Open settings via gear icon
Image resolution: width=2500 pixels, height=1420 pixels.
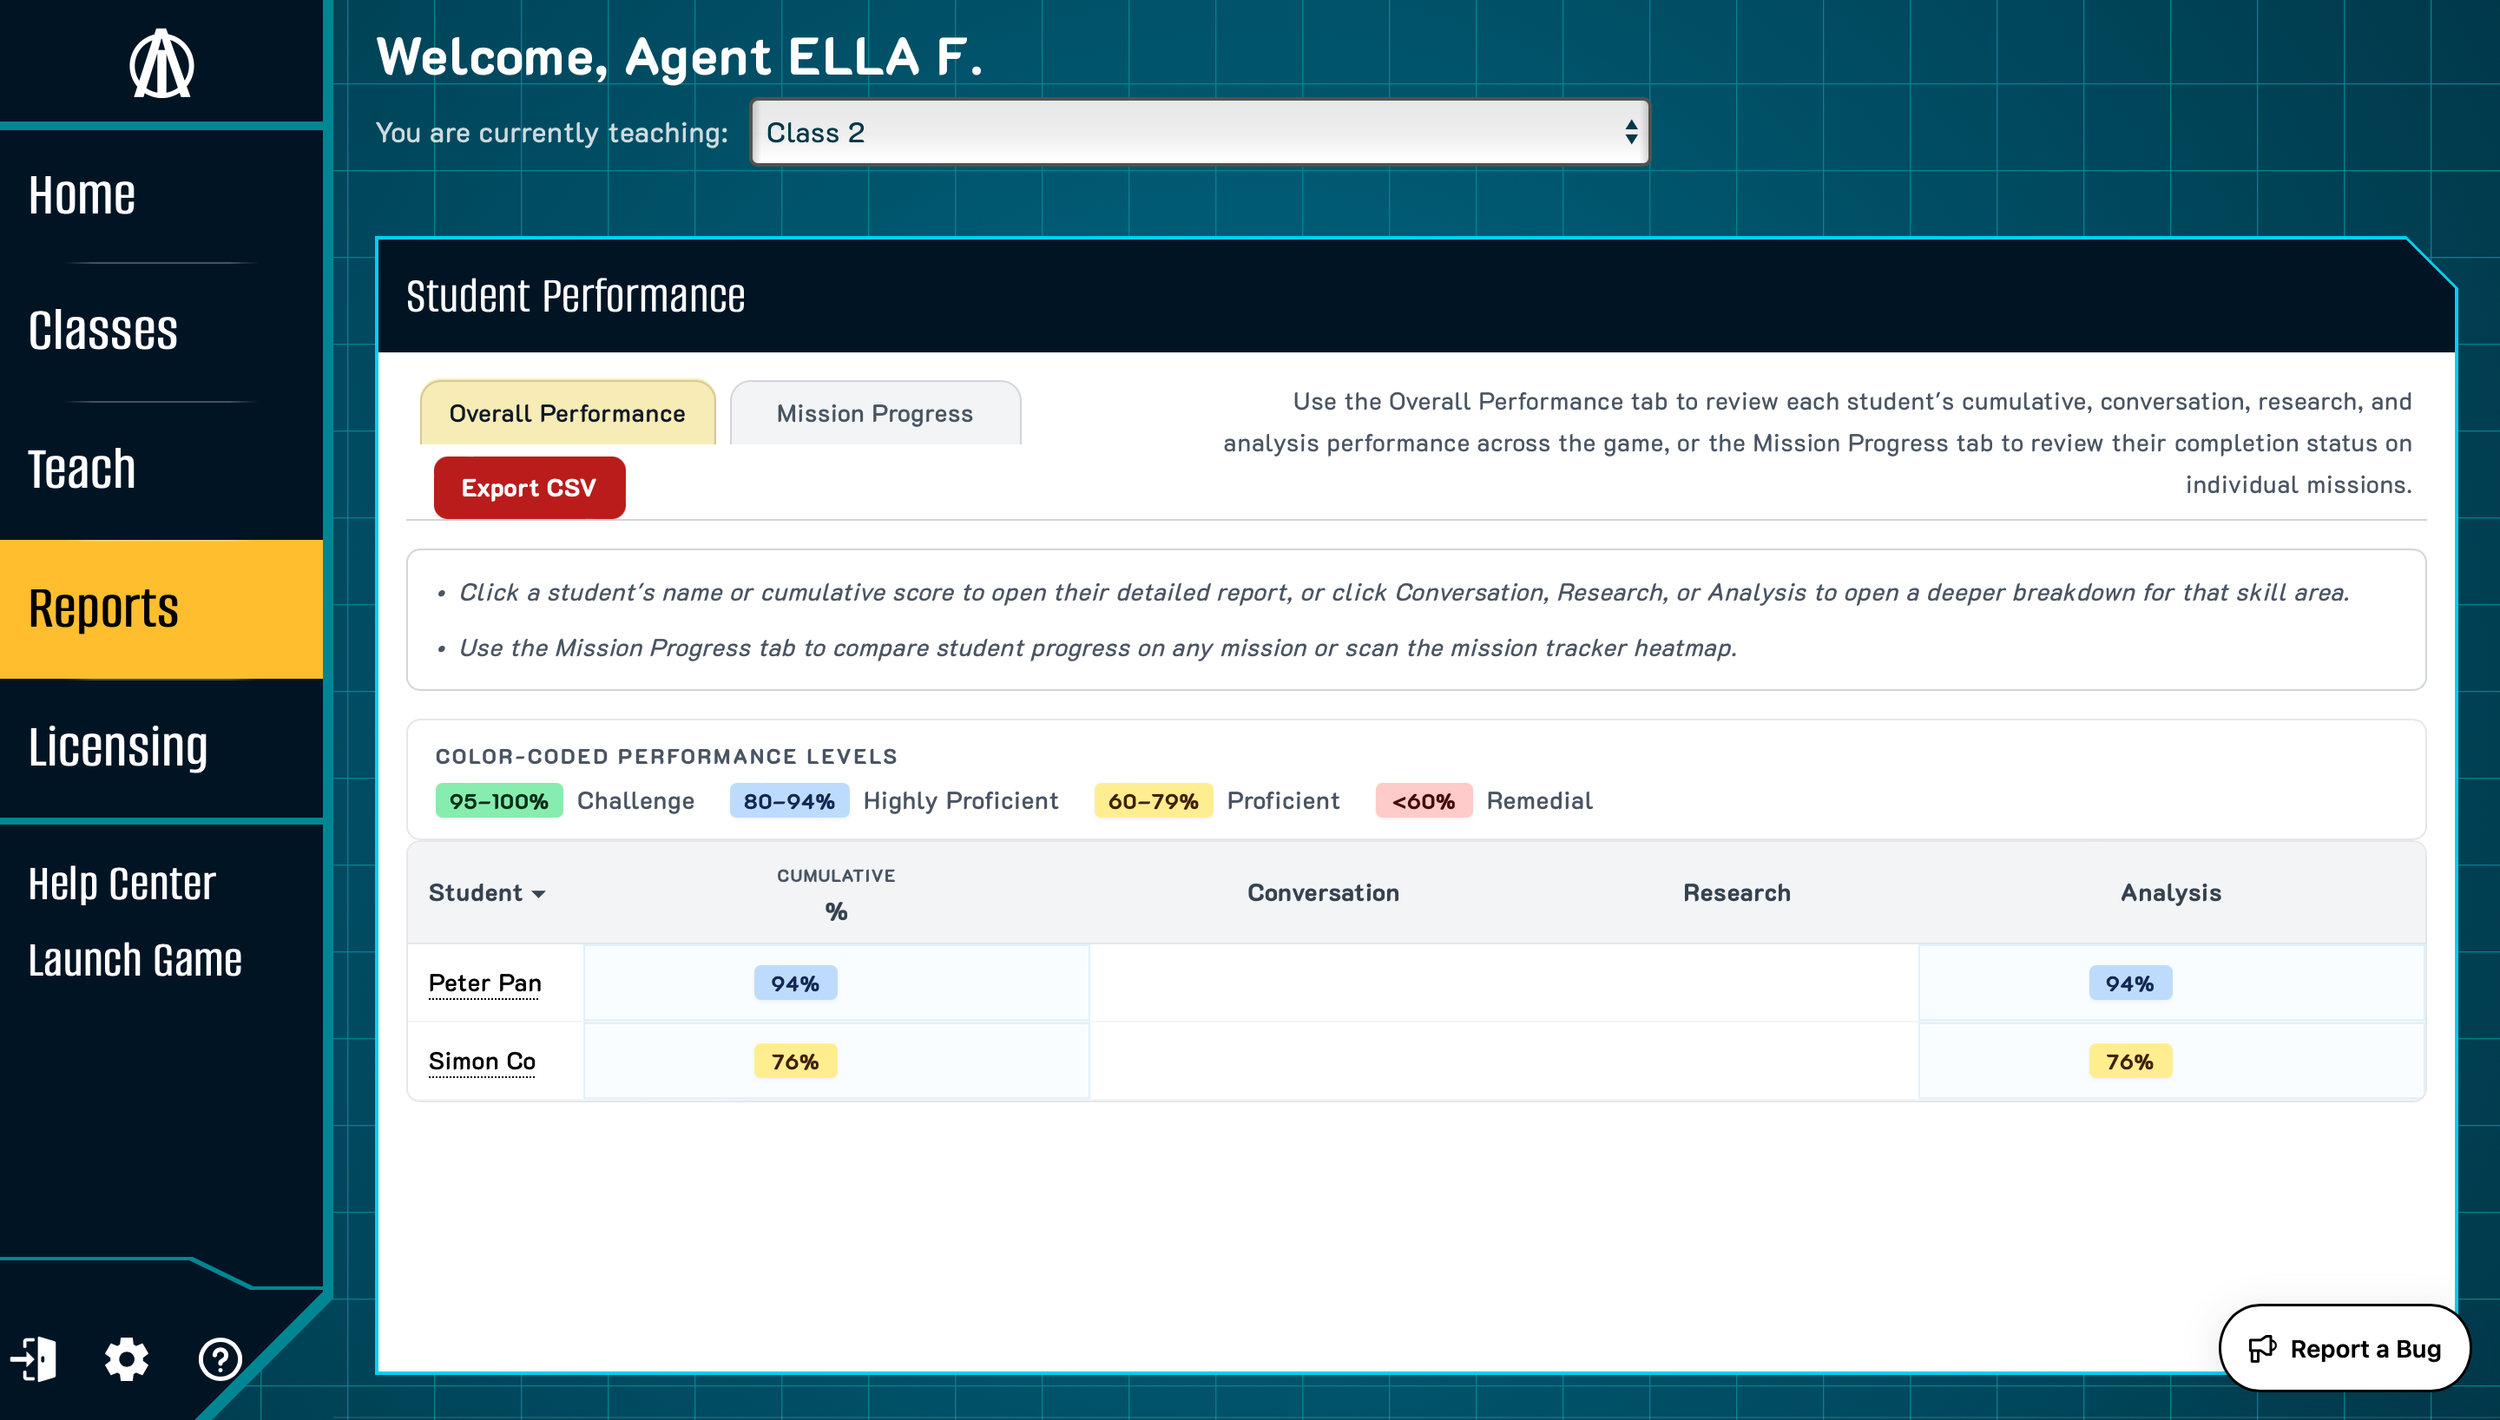(x=127, y=1359)
